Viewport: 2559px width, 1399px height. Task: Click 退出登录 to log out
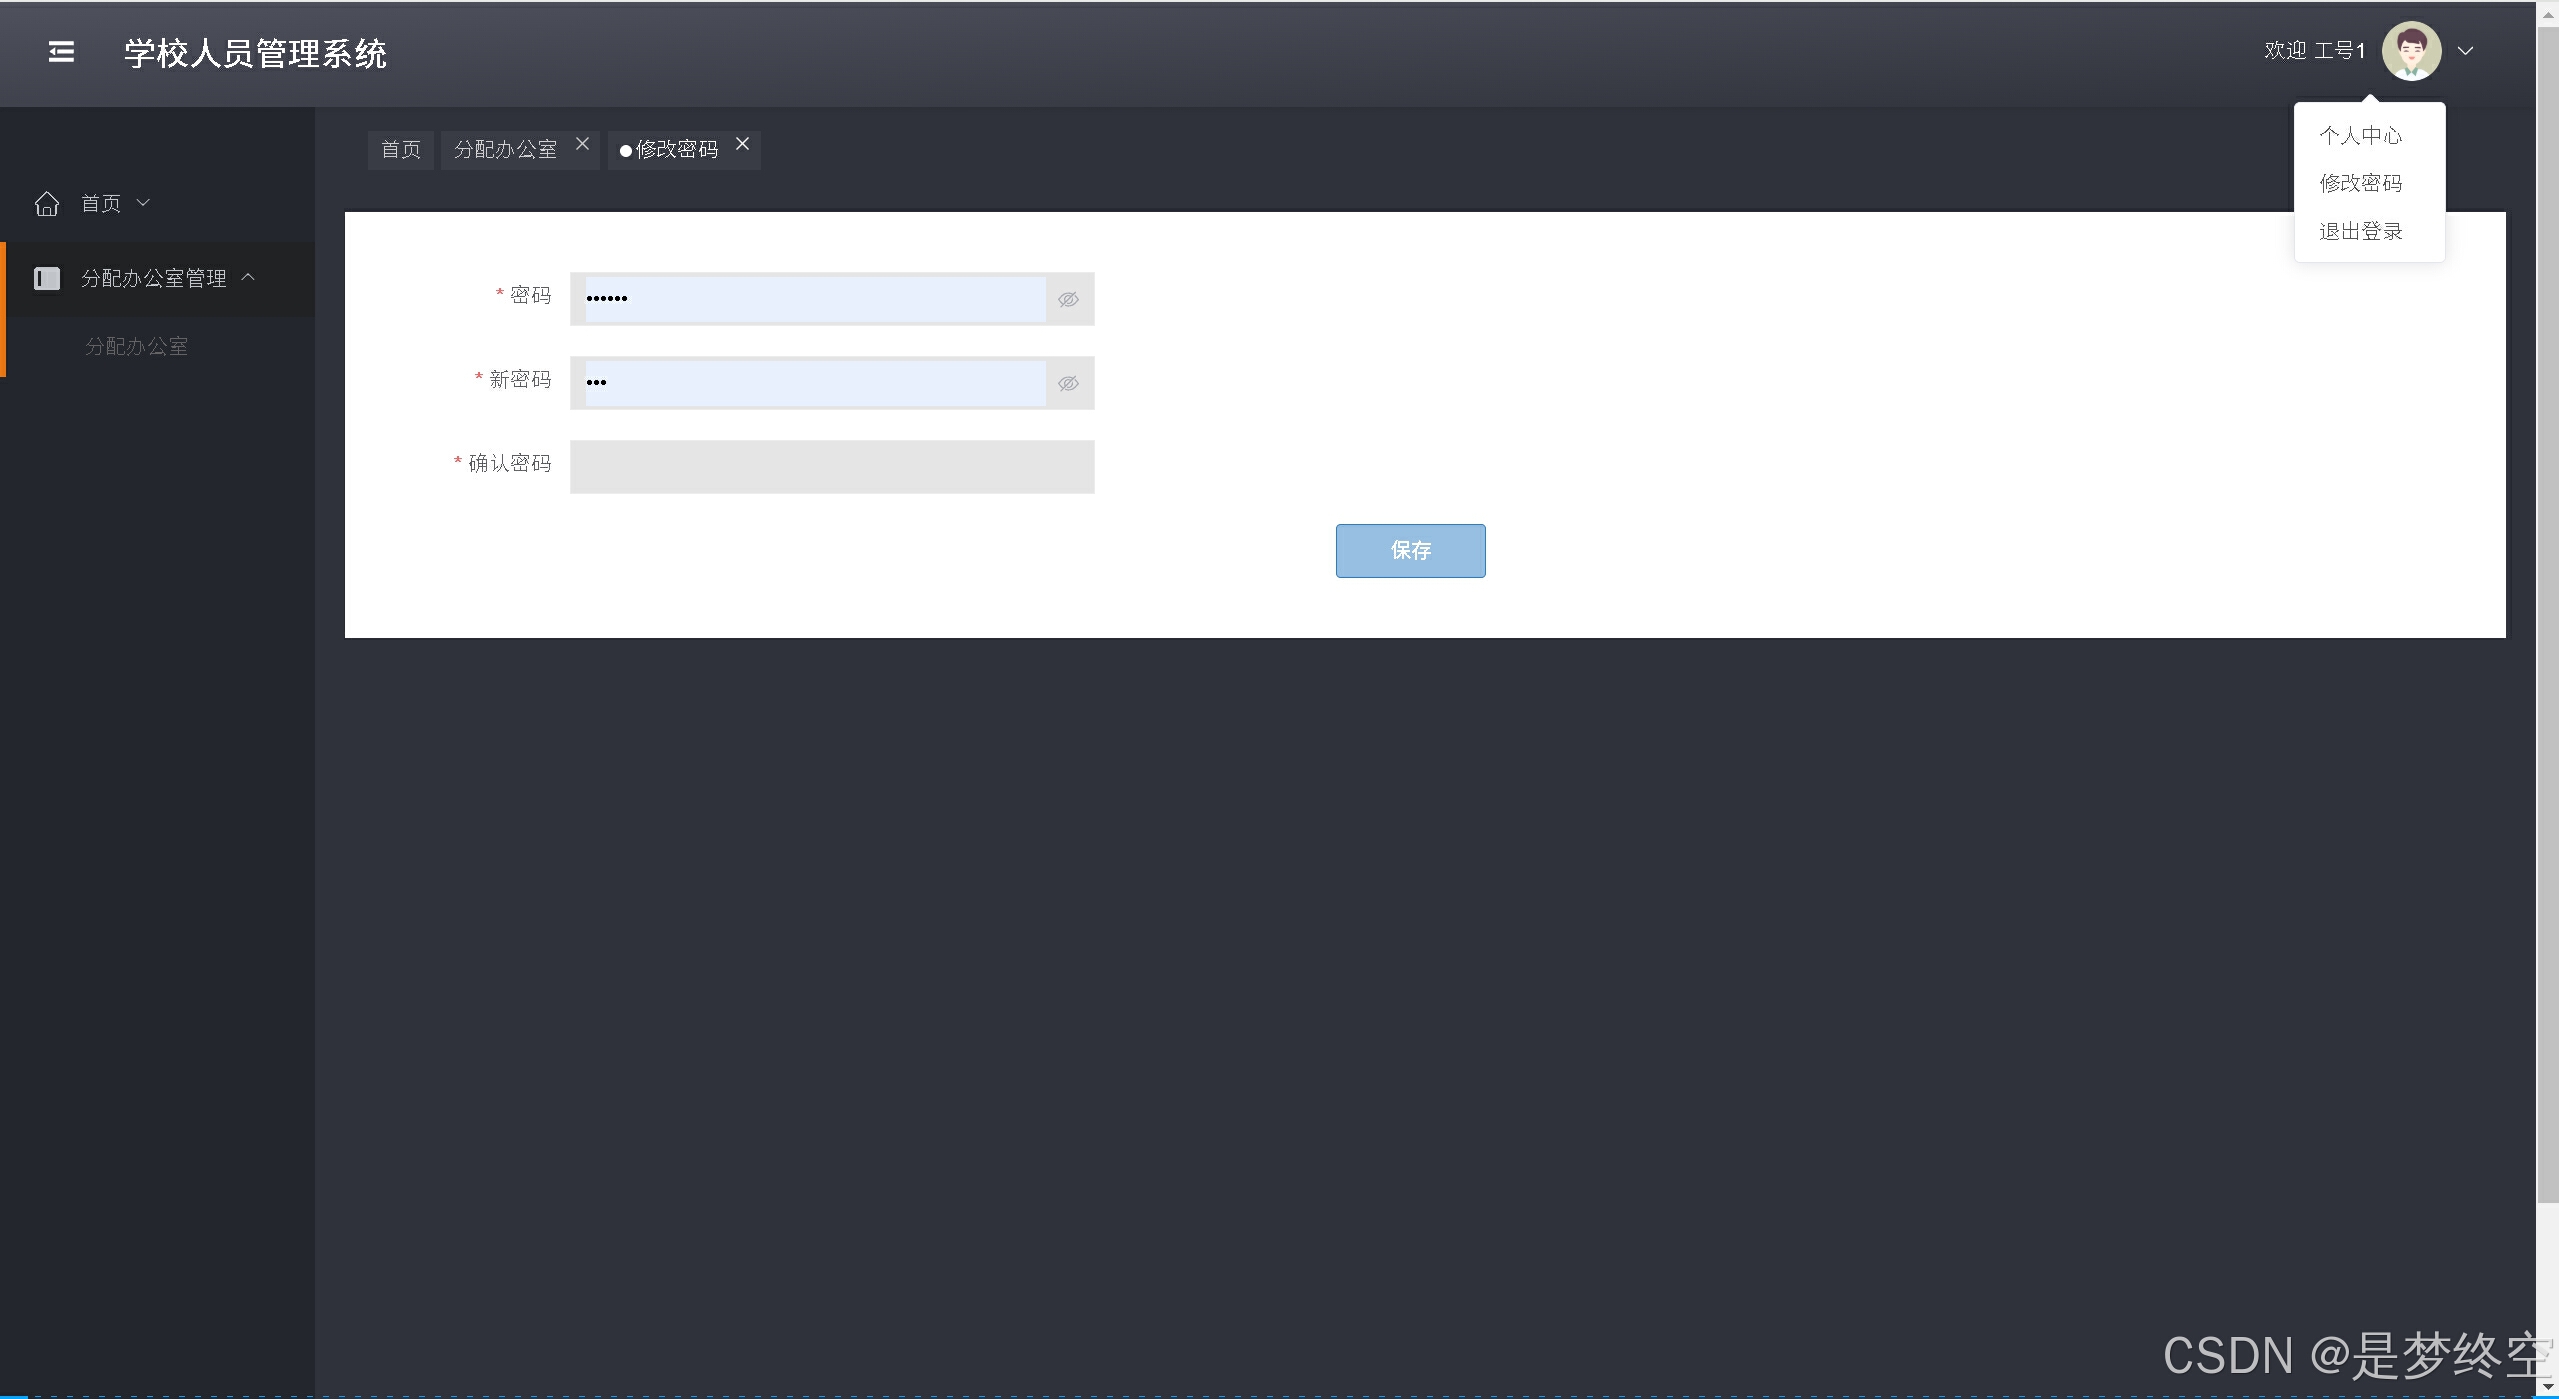pos(2360,231)
